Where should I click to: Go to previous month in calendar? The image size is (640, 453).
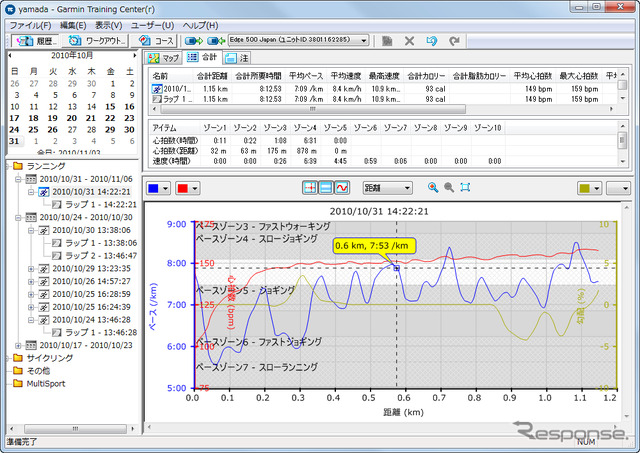point(10,55)
